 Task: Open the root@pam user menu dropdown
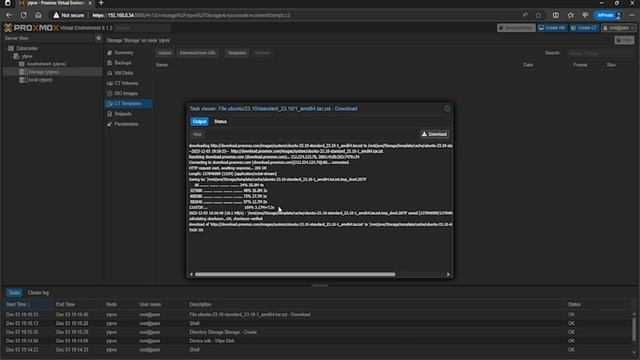(618, 28)
